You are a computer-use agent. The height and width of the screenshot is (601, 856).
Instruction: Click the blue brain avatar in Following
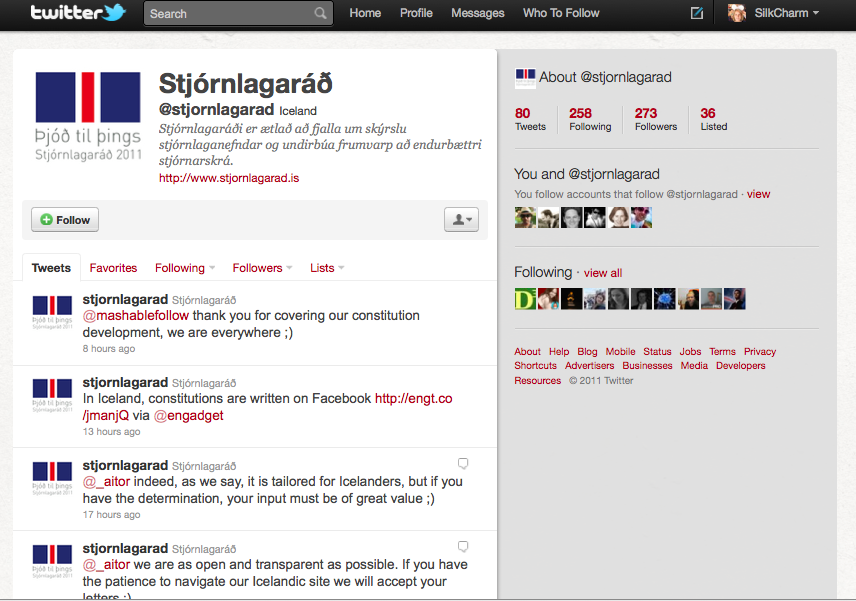(665, 299)
